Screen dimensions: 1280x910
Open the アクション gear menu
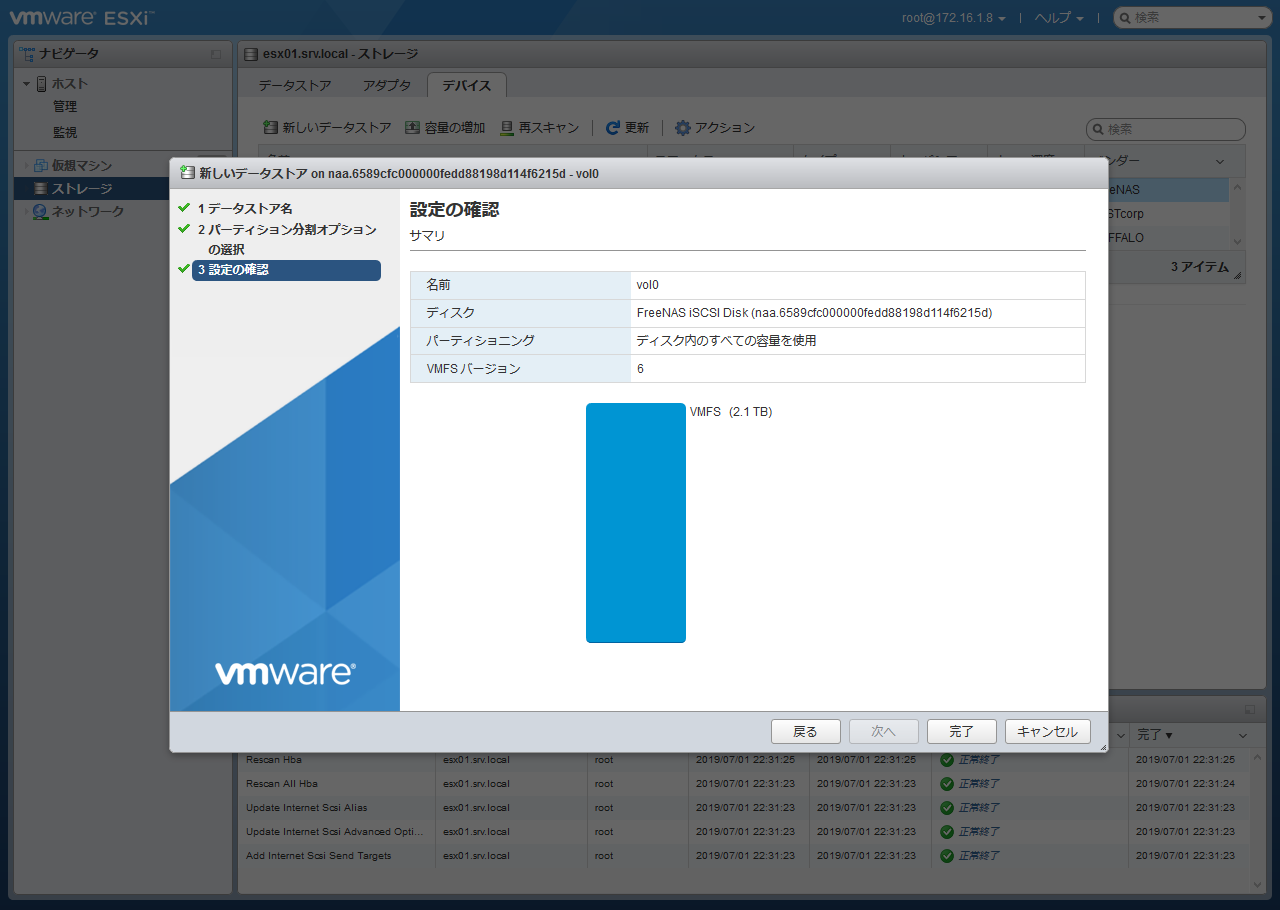[715, 128]
